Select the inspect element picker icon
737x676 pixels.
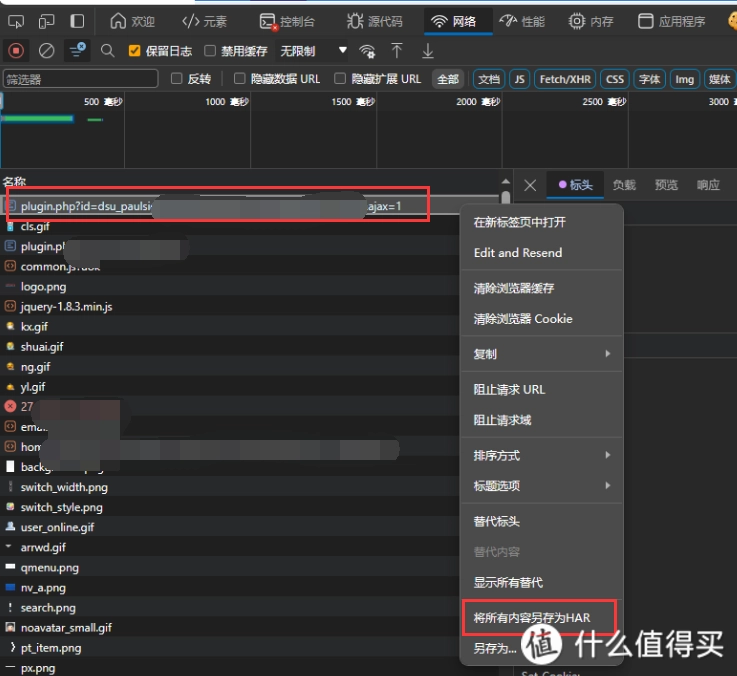16,21
